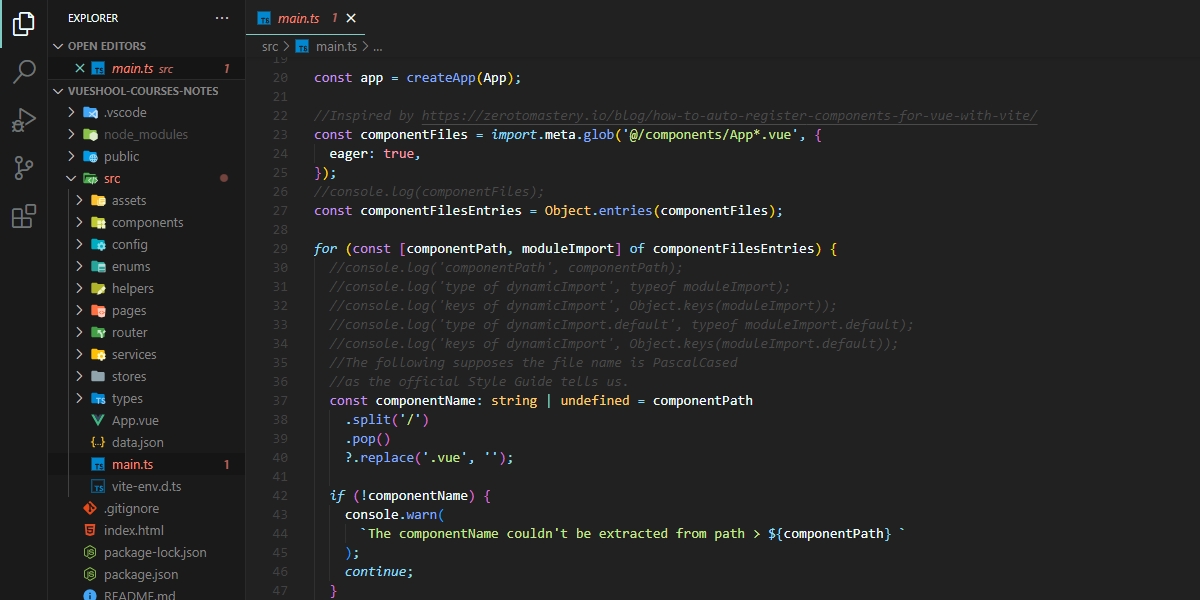Open package.json in the explorer
The image size is (1200, 600).
(x=140, y=575)
